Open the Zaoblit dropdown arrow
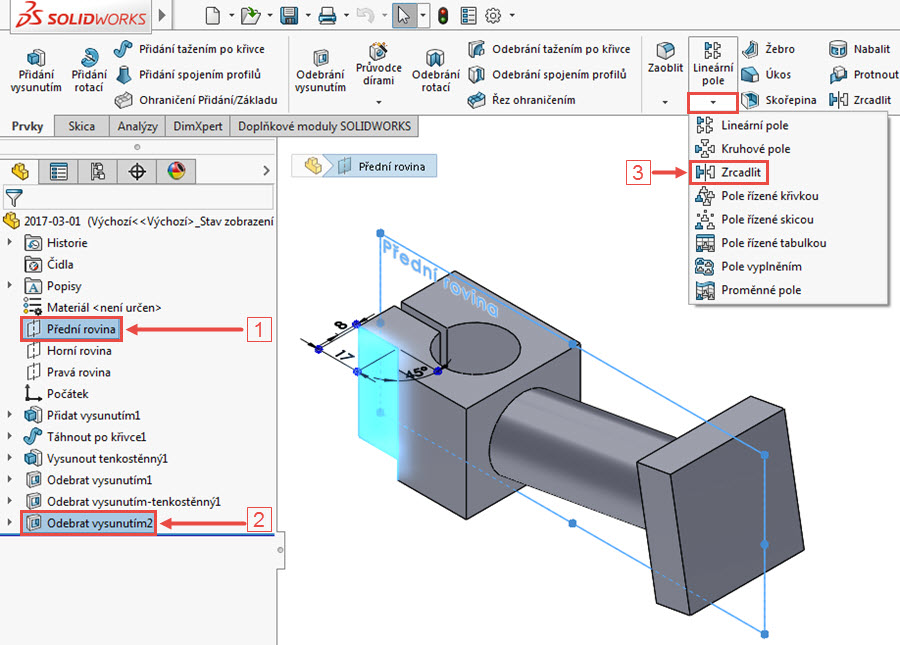This screenshot has width=900, height=645. click(665, 102)
